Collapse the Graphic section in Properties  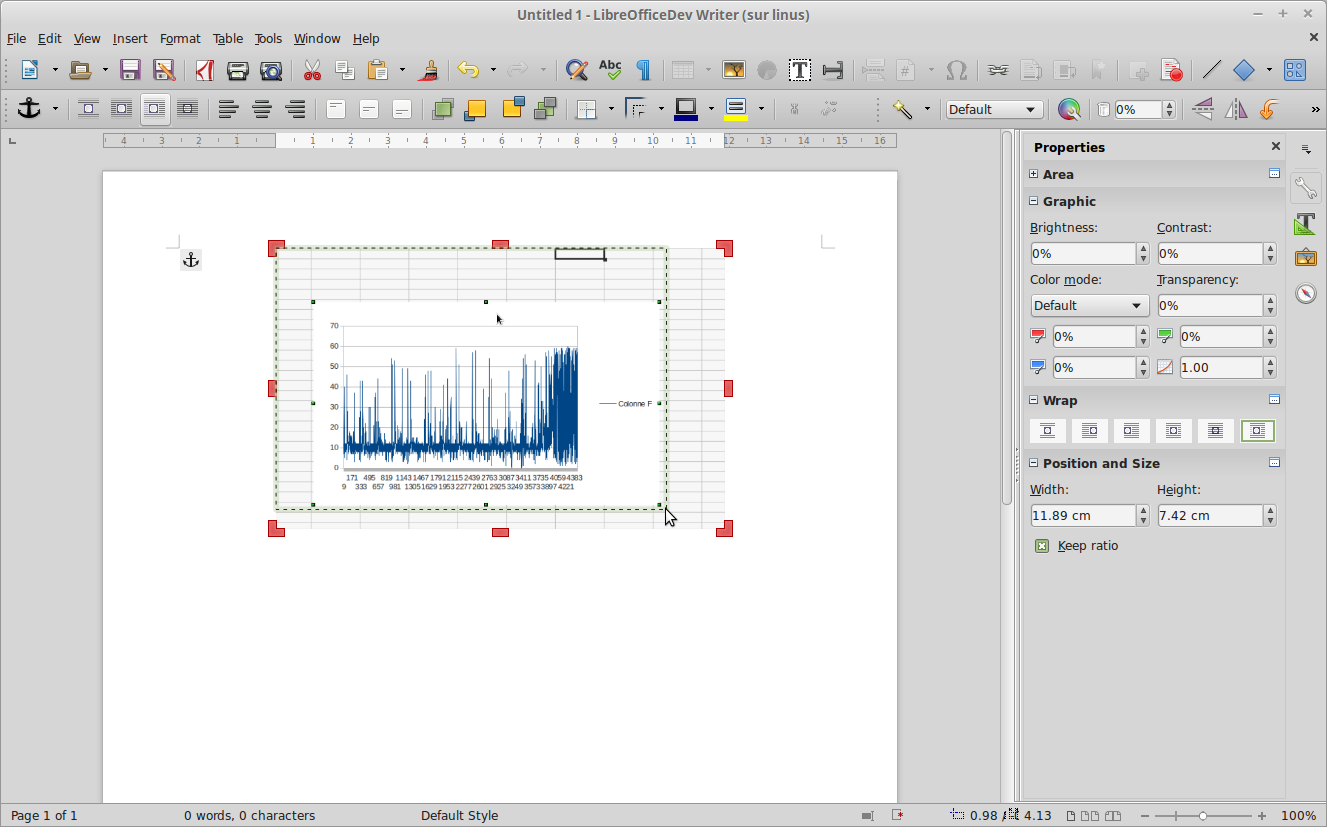1034,201
